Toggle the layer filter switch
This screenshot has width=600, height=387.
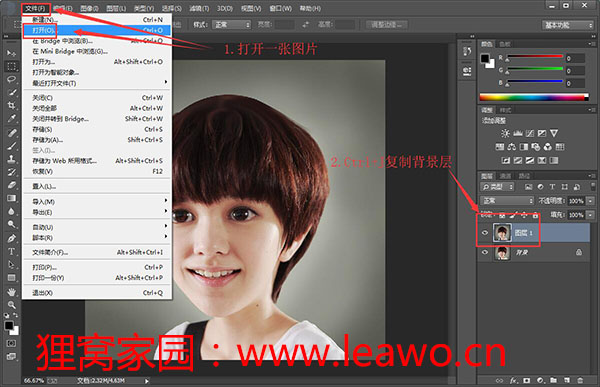tap(592, 187)
